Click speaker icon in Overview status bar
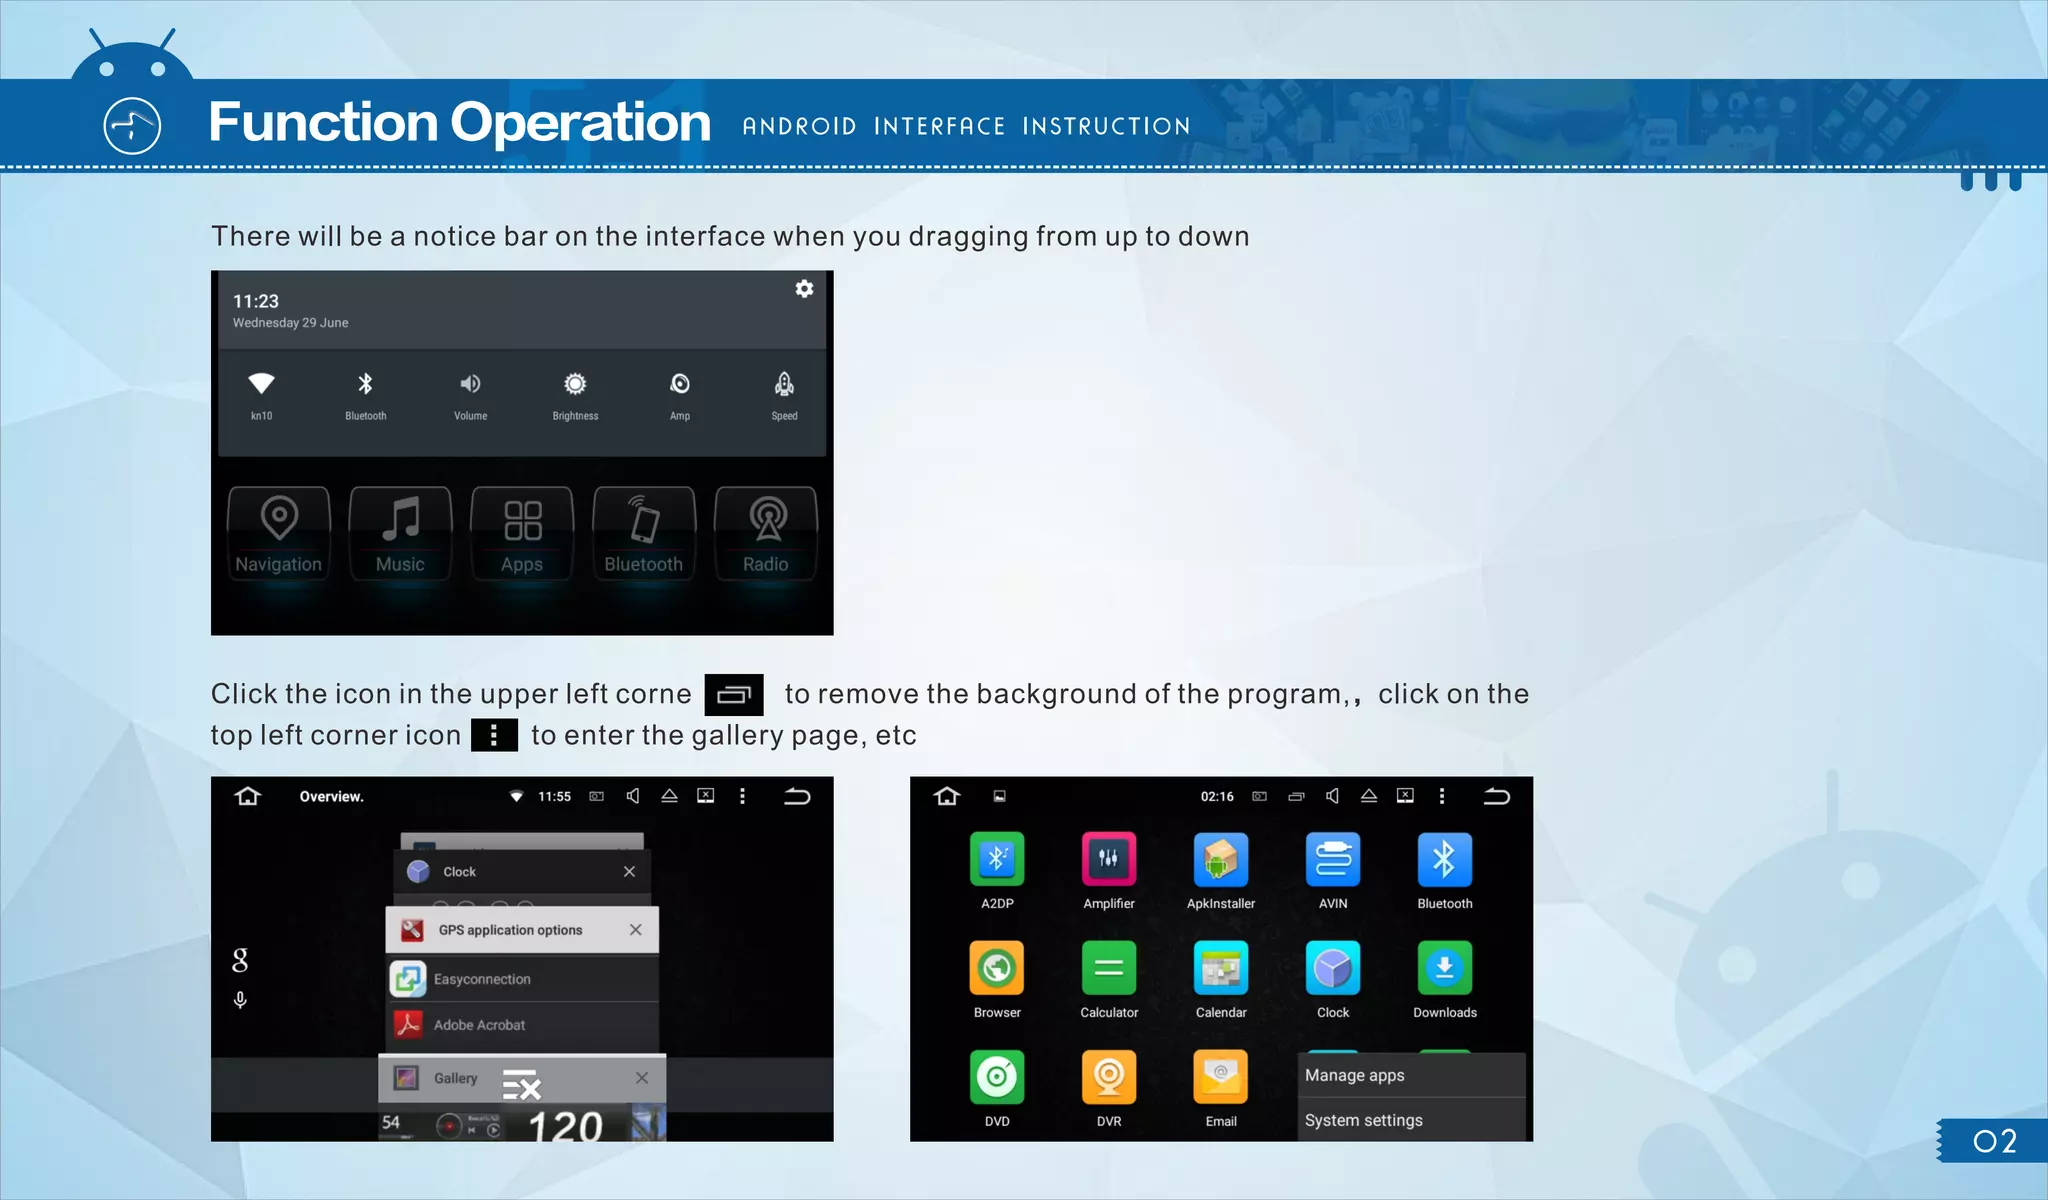2048x1200 pixels. 633,796
